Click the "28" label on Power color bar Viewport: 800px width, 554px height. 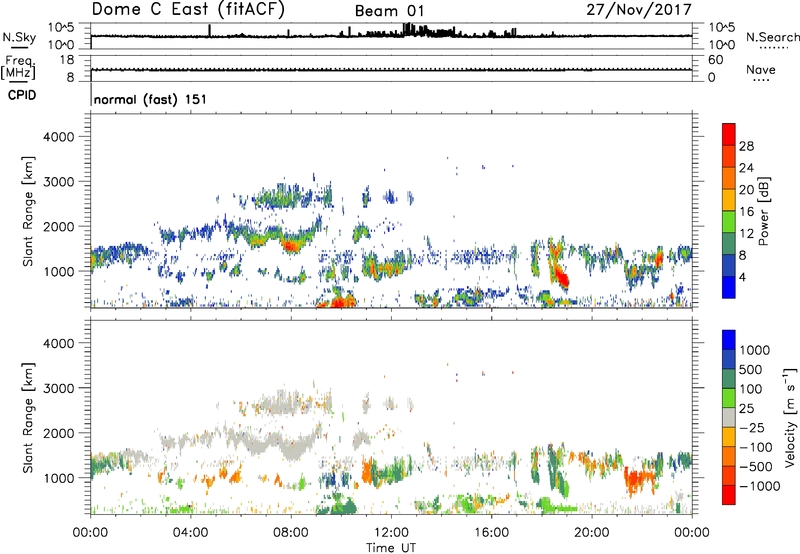tap(746, 146)
